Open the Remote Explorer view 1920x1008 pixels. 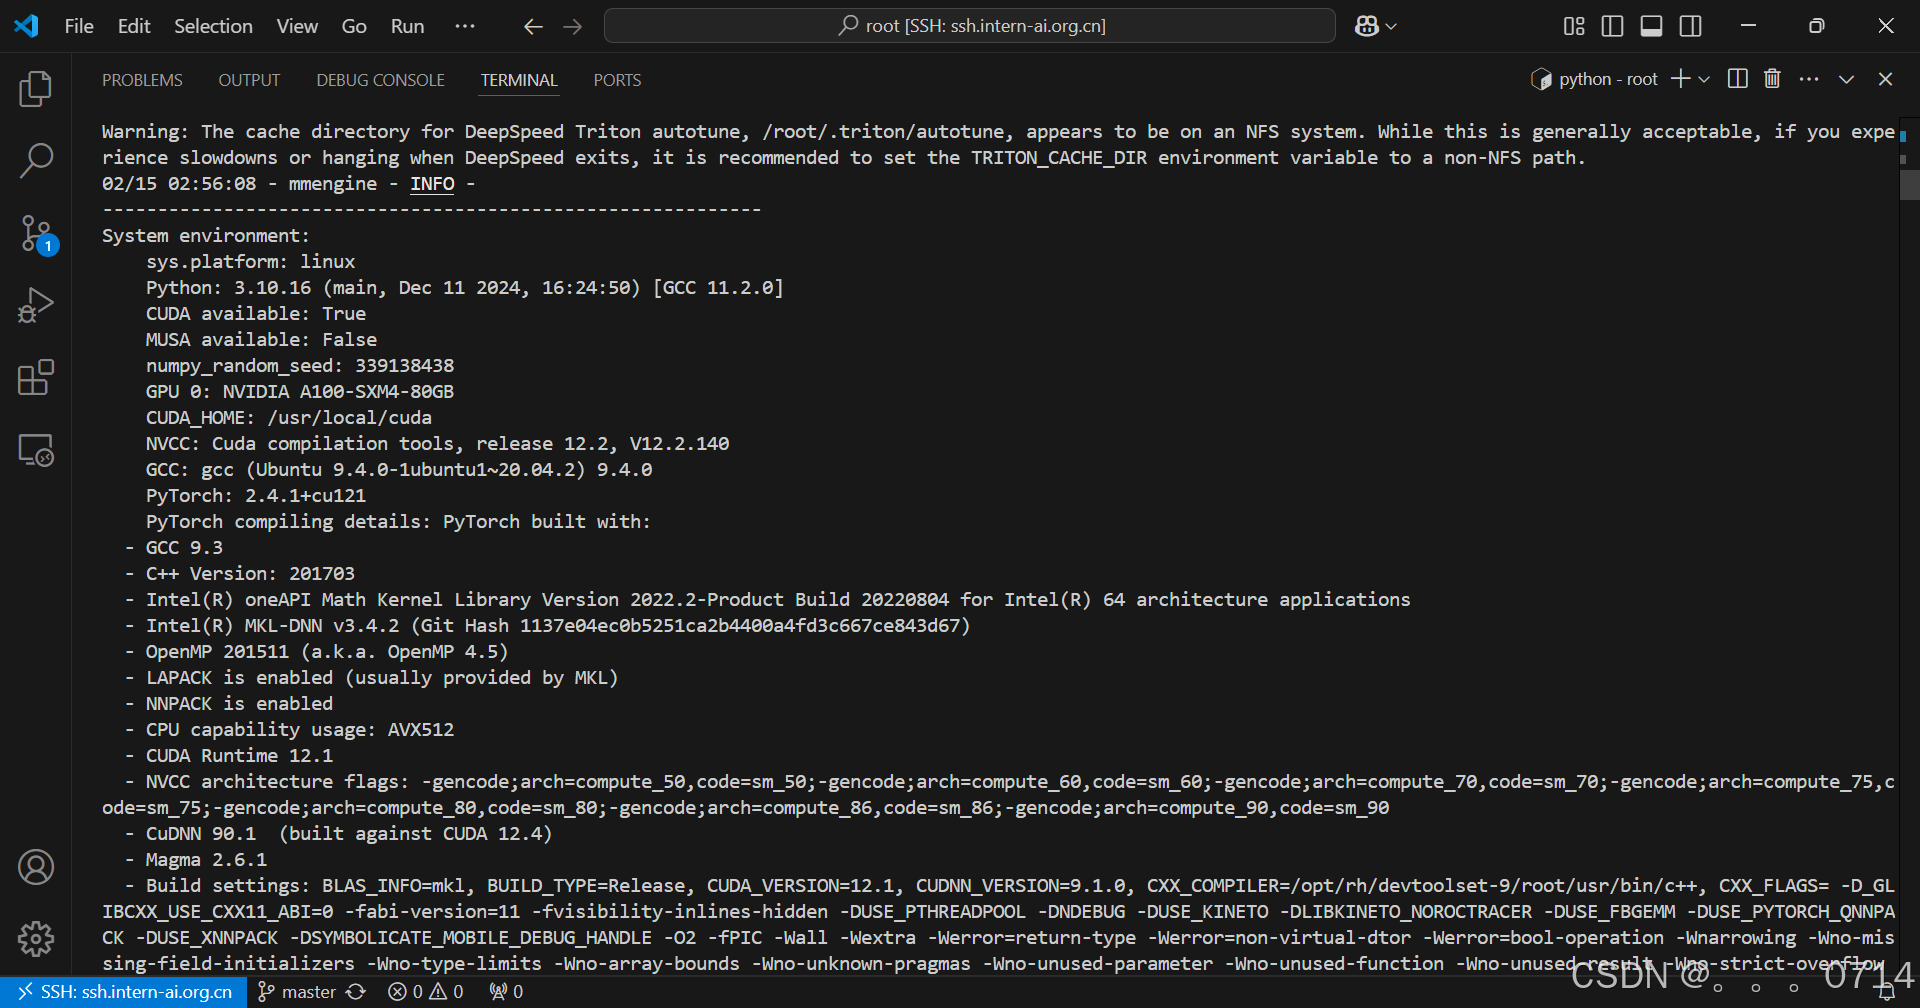(x=36, y=450)
